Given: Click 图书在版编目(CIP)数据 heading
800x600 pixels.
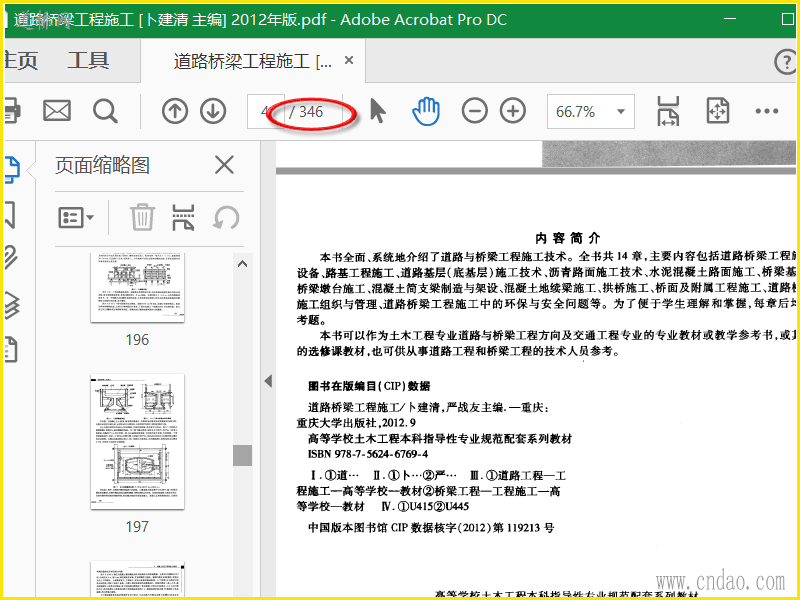Looking at the screenshot, I should [369, 386].
